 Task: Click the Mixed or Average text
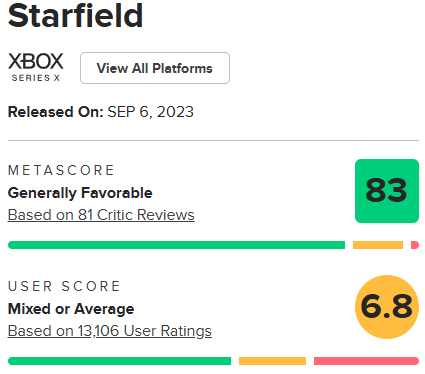pyautogui.click(x=71, y=309)
